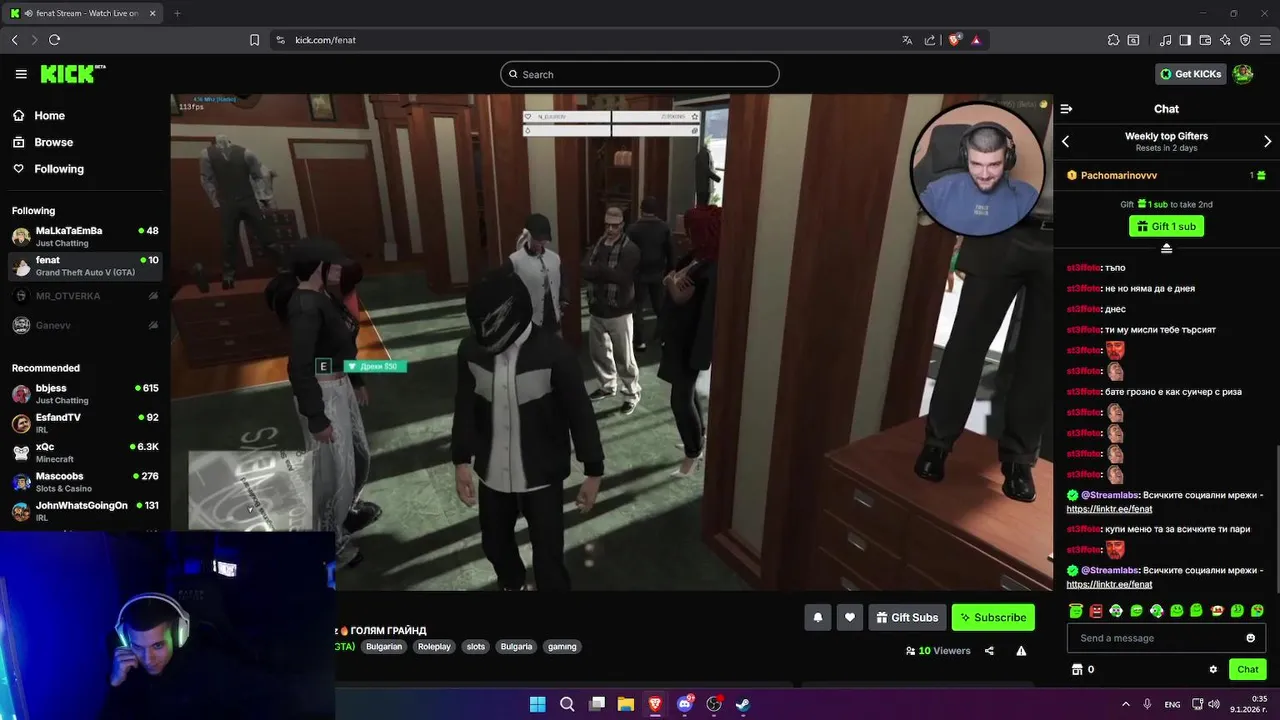
Task: Collapse the chat panel
Action: 1066,109
